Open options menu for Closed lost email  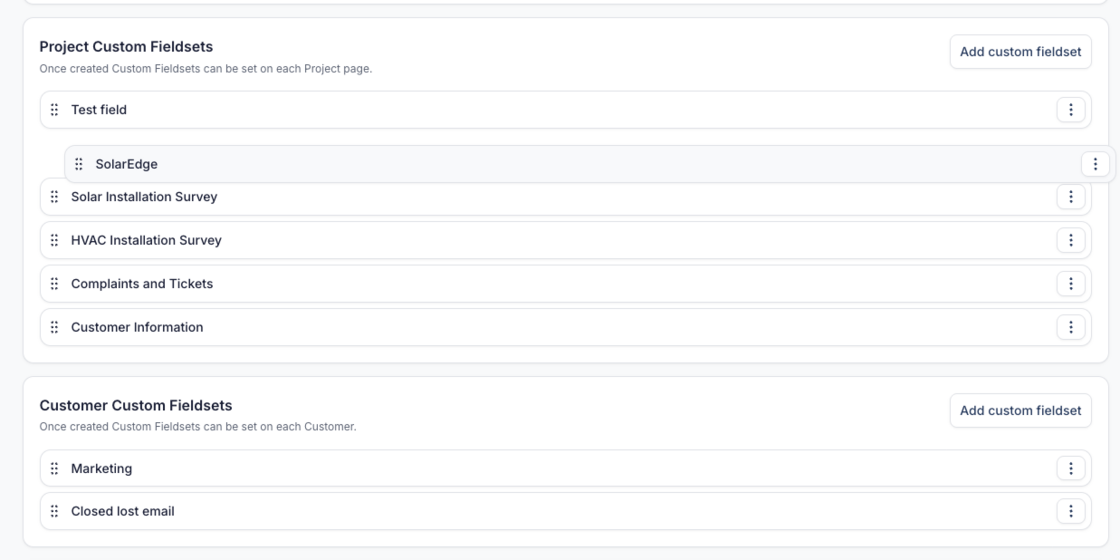coord(1070,511)
